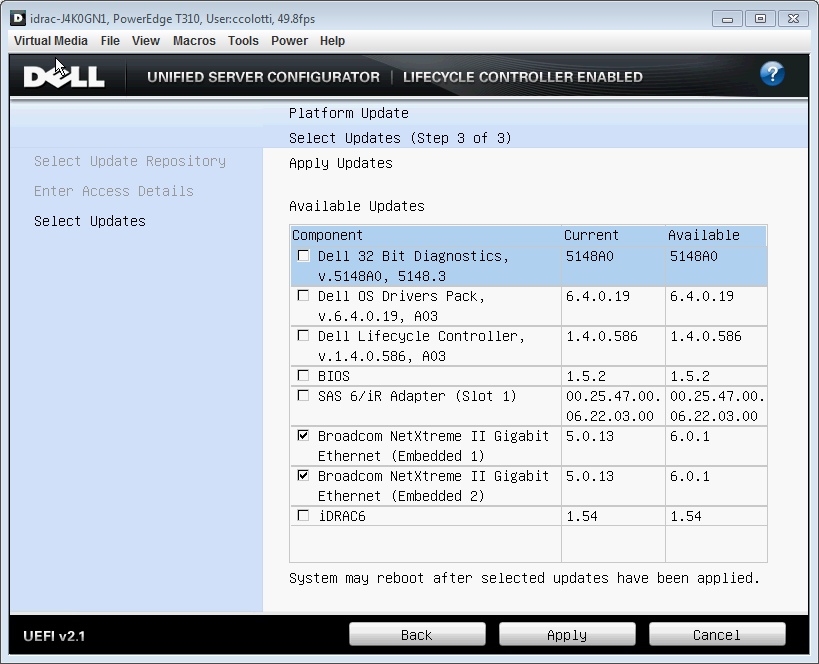Click current version 5.0.13 for Embedded 2
The width and height of the screenshot is (819, 664).
tap(590, 476)
